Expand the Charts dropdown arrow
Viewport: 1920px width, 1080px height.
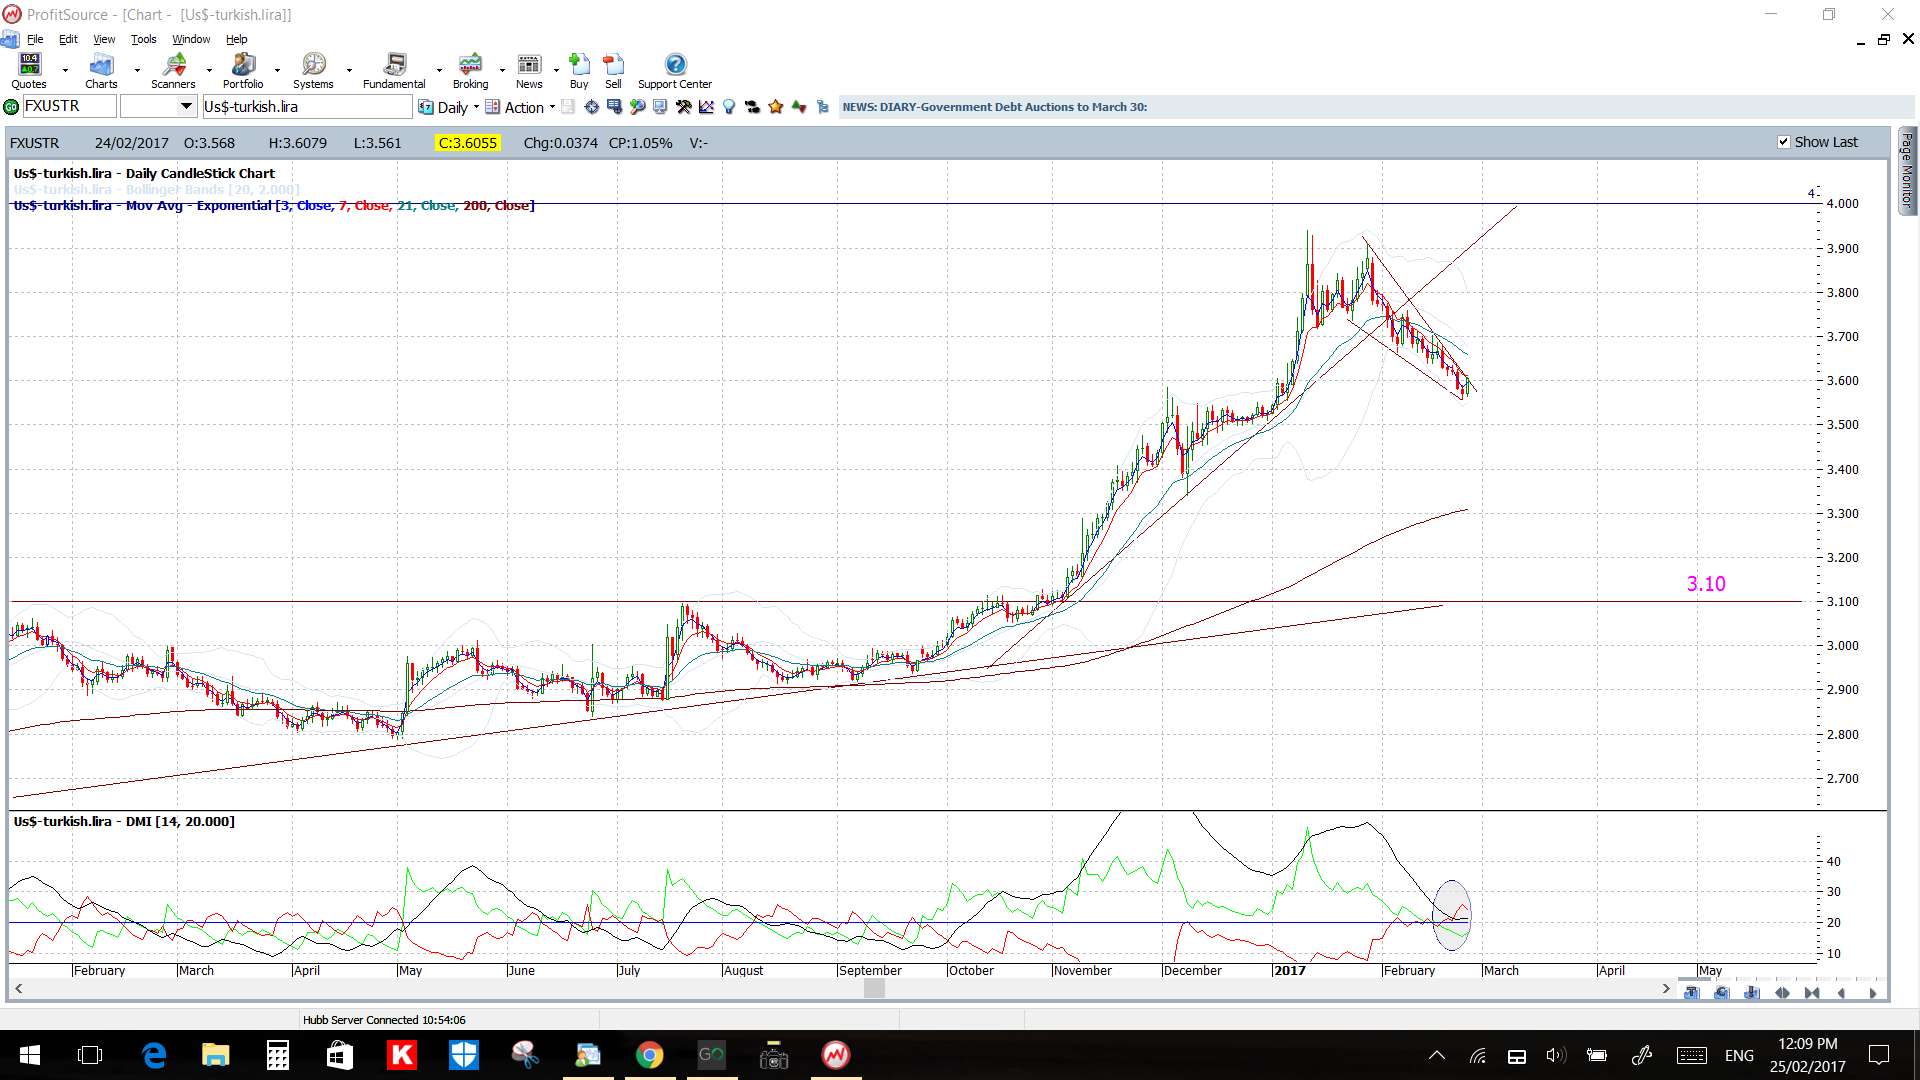click(137, 70)
